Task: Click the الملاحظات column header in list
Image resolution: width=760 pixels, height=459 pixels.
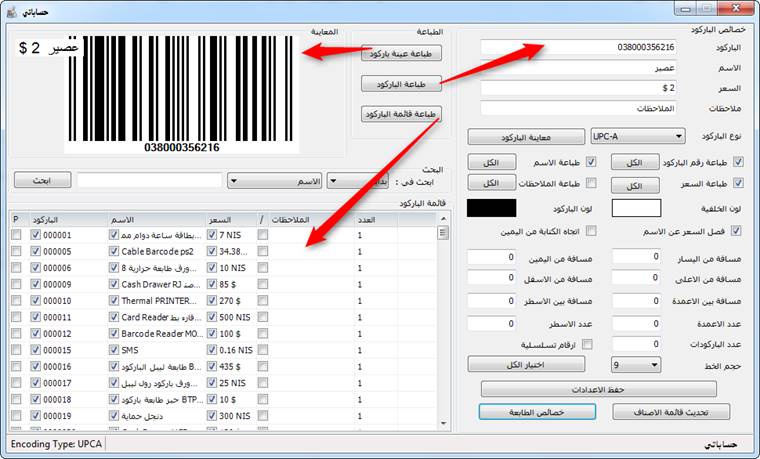Action: [x=311, y=220]
